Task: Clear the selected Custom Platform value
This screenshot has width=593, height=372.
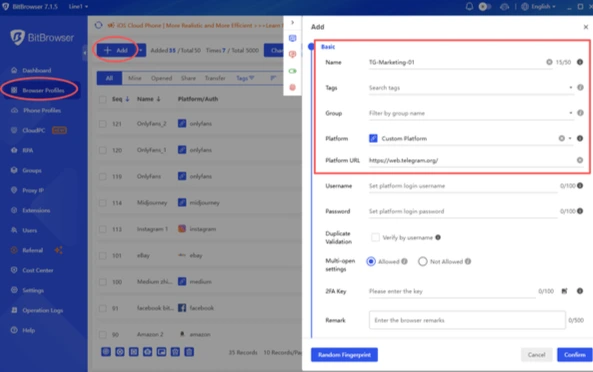Action: coord(562,138)
